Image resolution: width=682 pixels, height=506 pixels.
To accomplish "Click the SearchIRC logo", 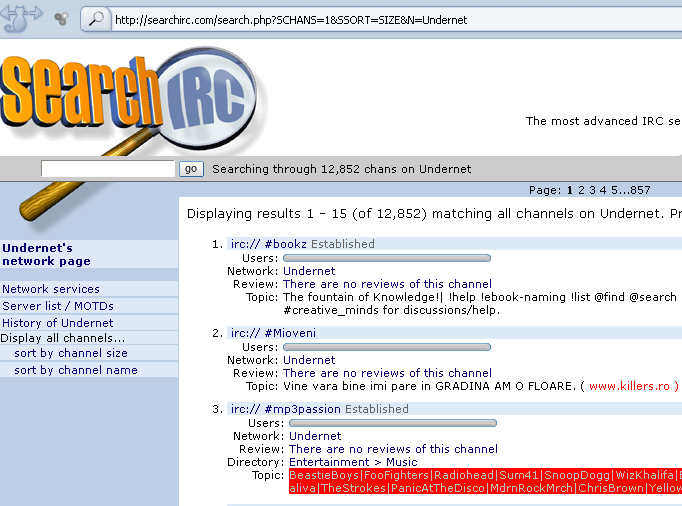I will (130, 100).
